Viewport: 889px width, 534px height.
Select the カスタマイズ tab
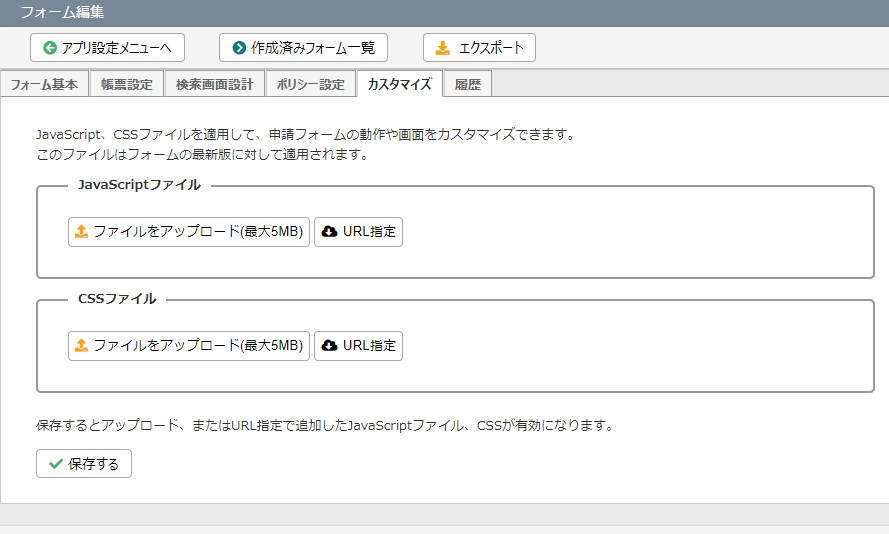pyautogui.click(x=400, y=84)
